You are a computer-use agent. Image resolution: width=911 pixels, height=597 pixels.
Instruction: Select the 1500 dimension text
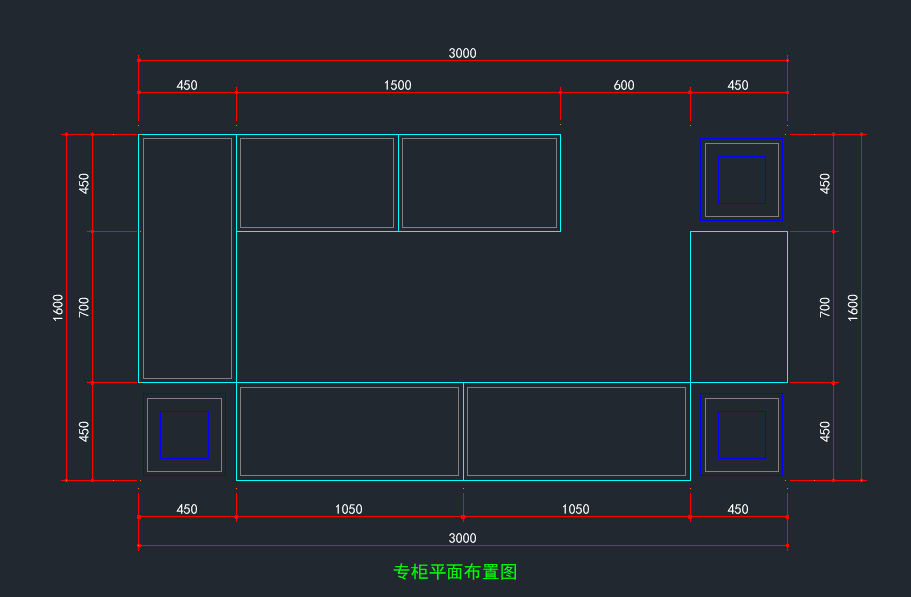(x=398, y=85)
